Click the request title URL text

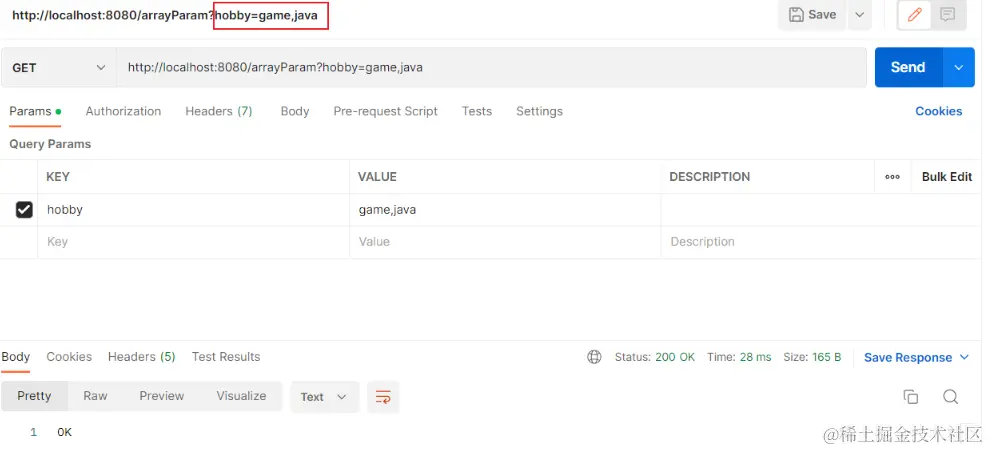pos(165,15)
